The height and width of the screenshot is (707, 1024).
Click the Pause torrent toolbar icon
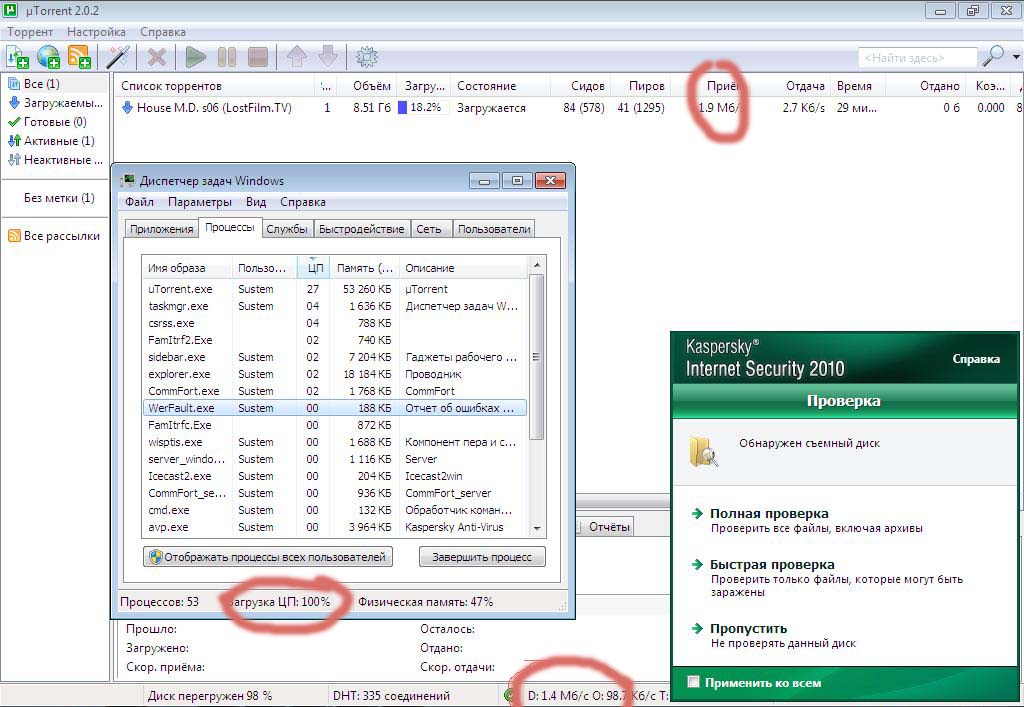[227, 56]
